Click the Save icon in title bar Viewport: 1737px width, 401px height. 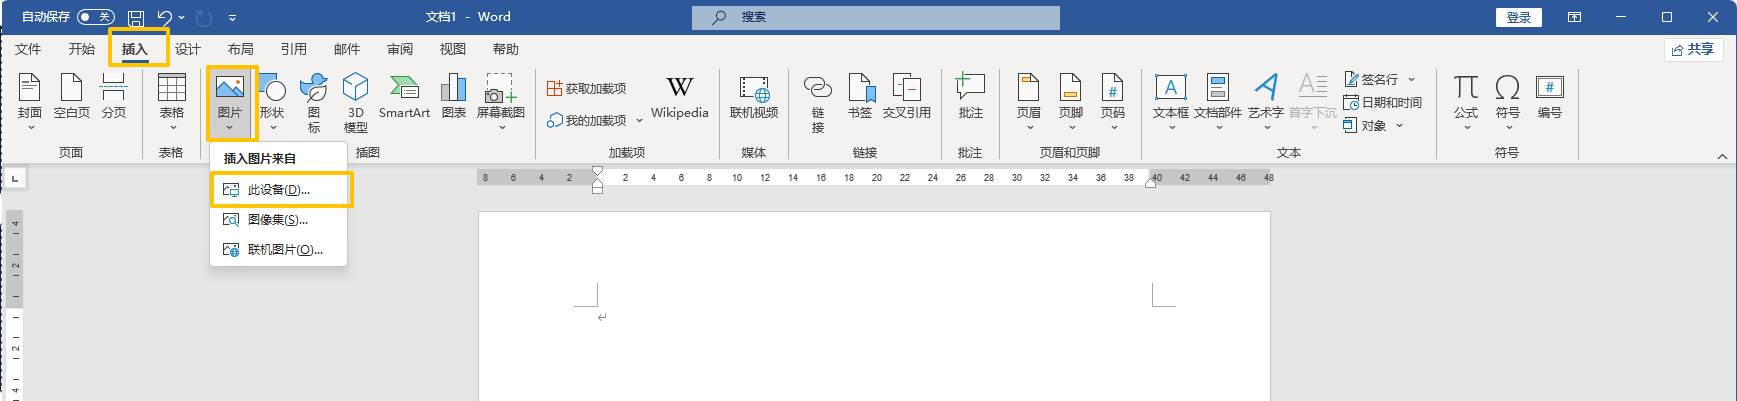coord(135,17)
